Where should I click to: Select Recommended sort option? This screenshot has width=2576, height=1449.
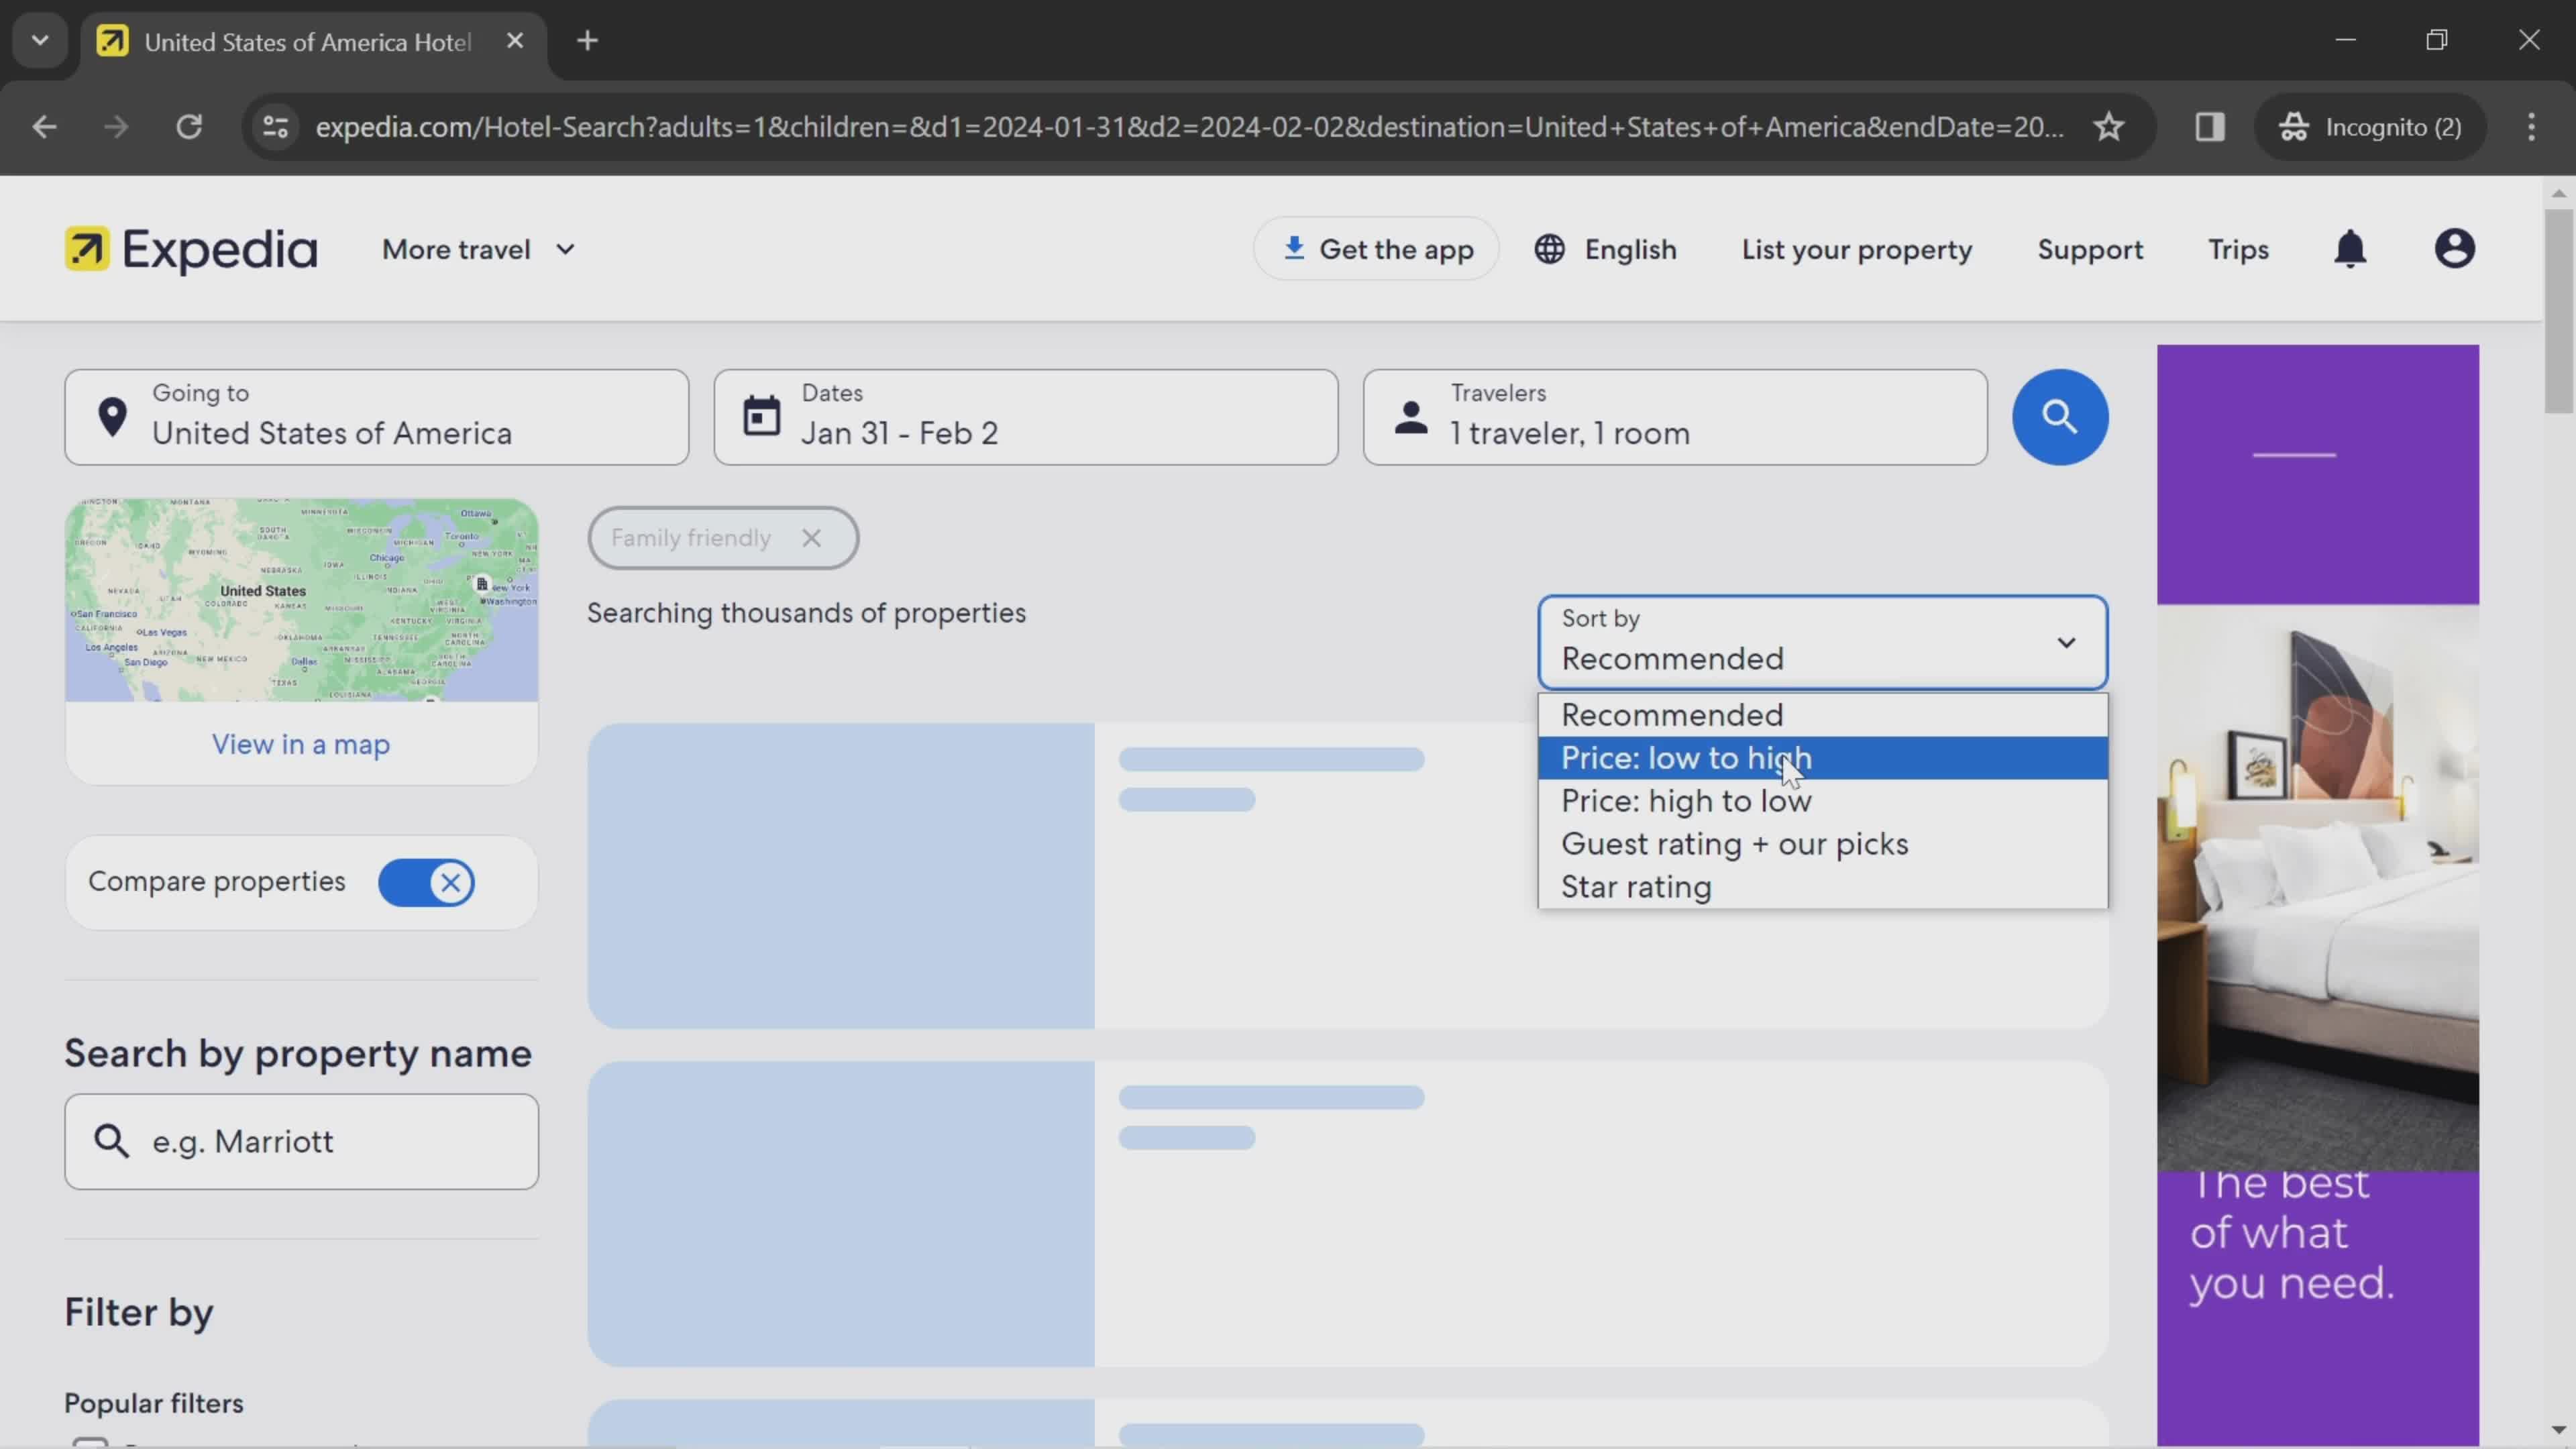point(1822,715)
